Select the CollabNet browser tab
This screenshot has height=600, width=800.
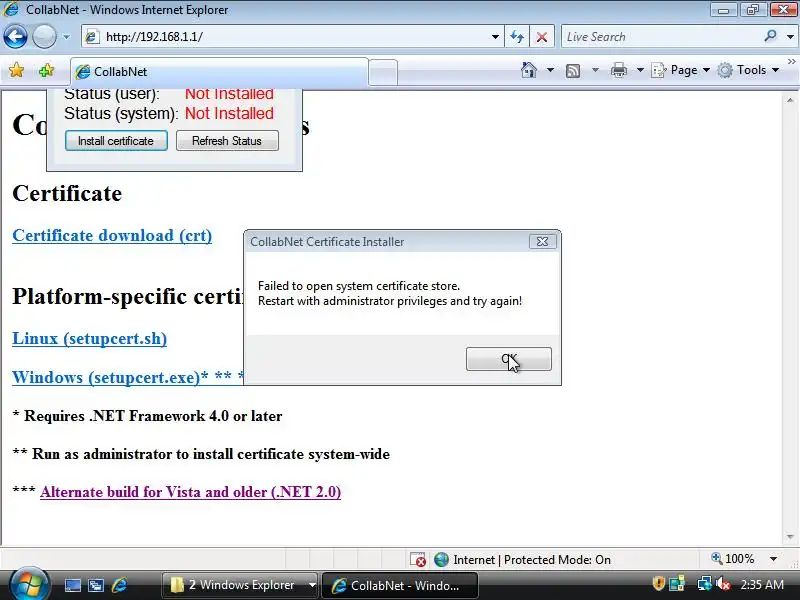click(219, 71)
